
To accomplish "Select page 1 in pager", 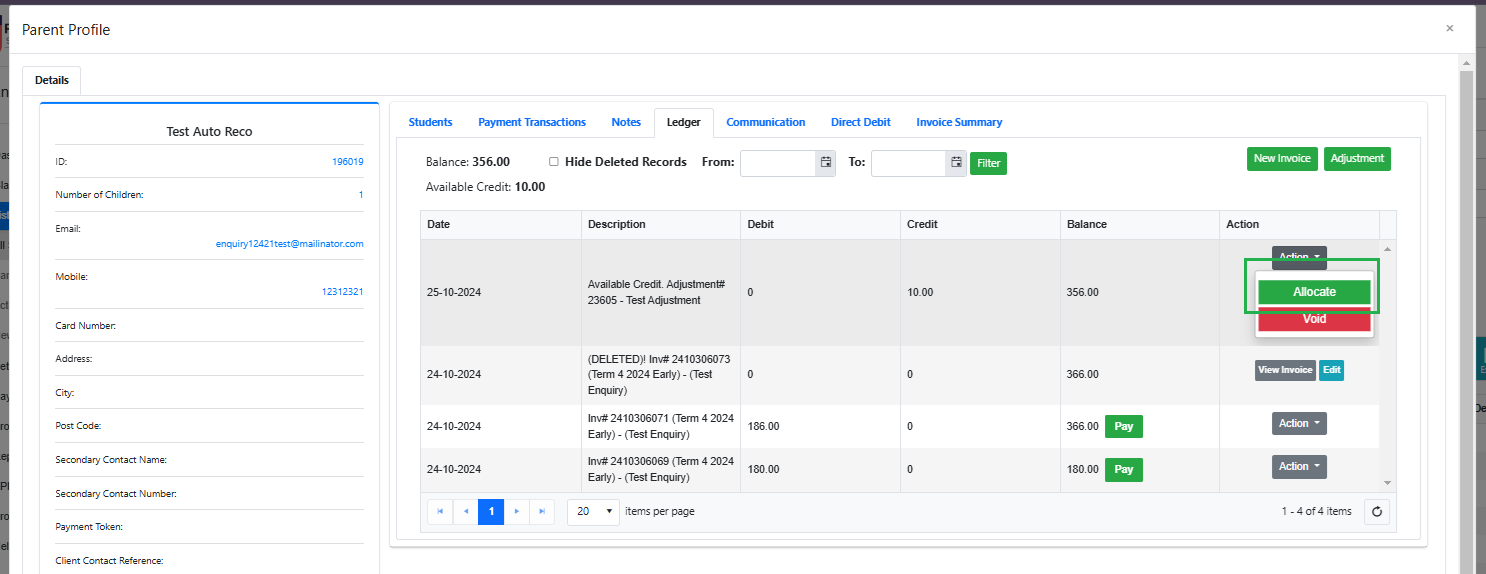I will pyautogui.click(x=491, y=511).
